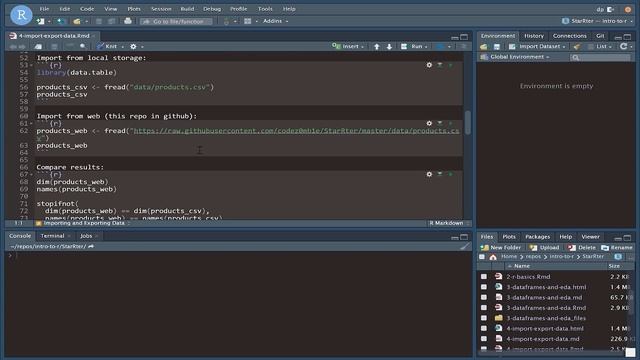This screenshot has width=640, height=360.
Task: Check the box for 3-dataframes-and-eda.html
Action: coord(484,287)
